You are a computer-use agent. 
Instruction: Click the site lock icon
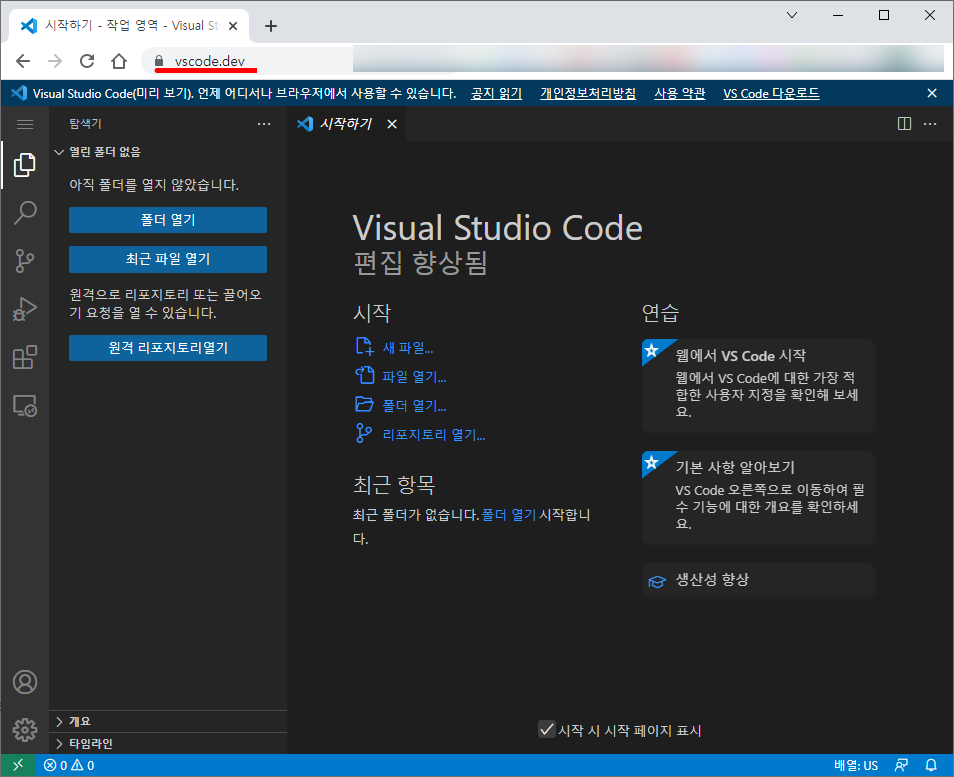[x=159, y=61]
